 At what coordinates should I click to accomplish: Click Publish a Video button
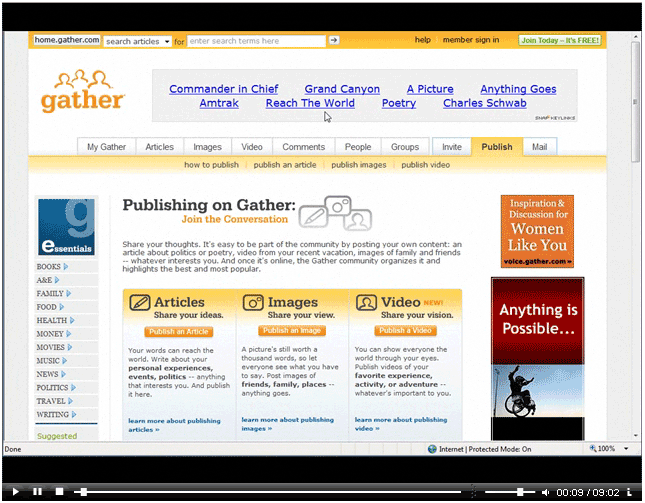405,331
